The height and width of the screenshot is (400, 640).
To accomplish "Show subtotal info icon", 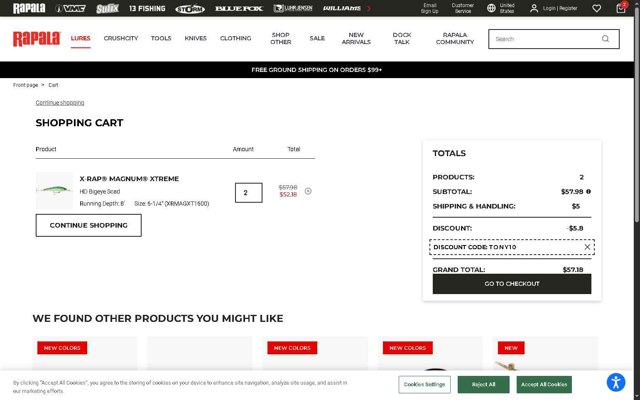I will [589, 191].
